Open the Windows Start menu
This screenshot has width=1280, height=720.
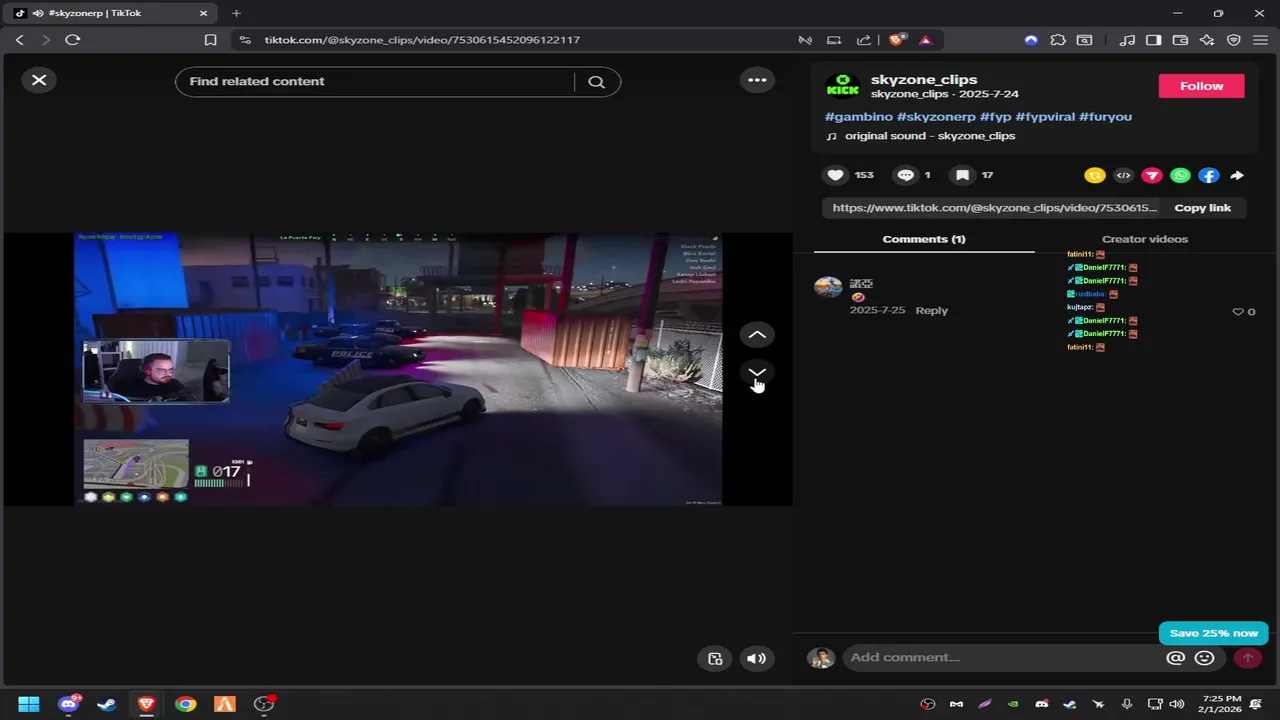tap(28, 704)
